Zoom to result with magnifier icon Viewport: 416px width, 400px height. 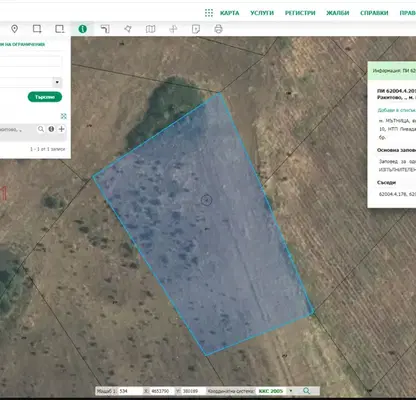pos(41,129)
